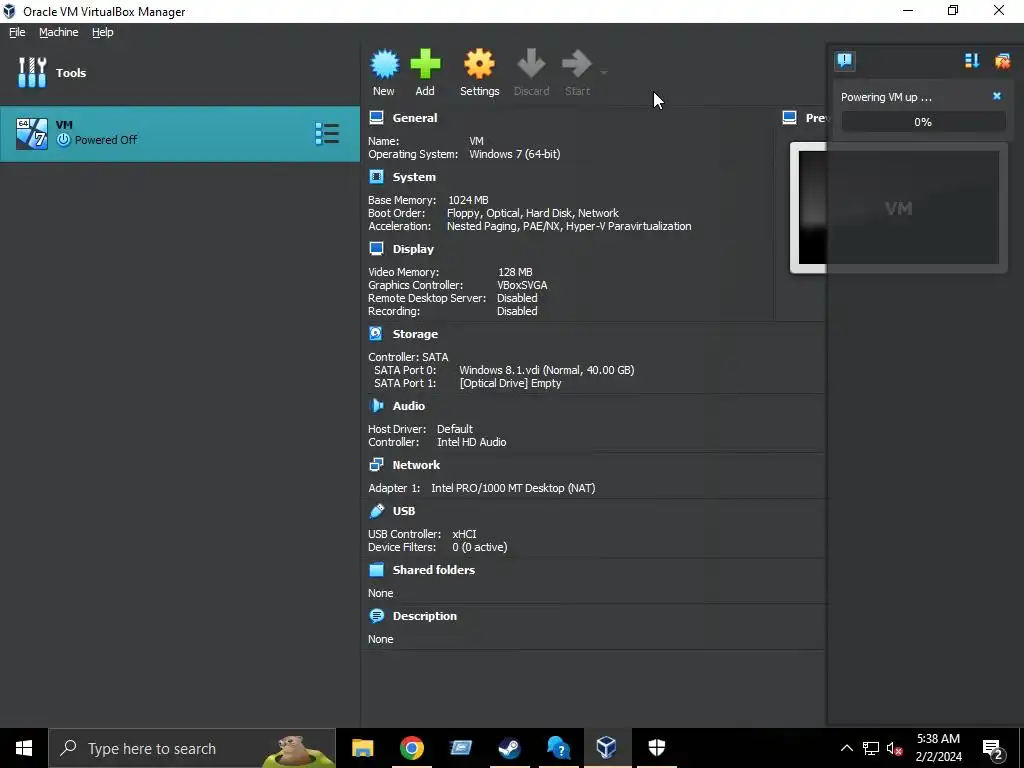Open the Audio settings heading link
The width and height of the screenshot is (1024, 768).
[x=409, y=406]
